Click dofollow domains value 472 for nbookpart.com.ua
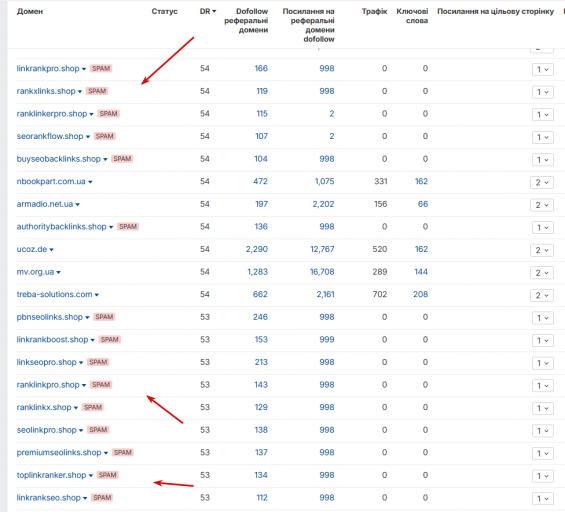The image size is (565, 512). tap(260, 181)
